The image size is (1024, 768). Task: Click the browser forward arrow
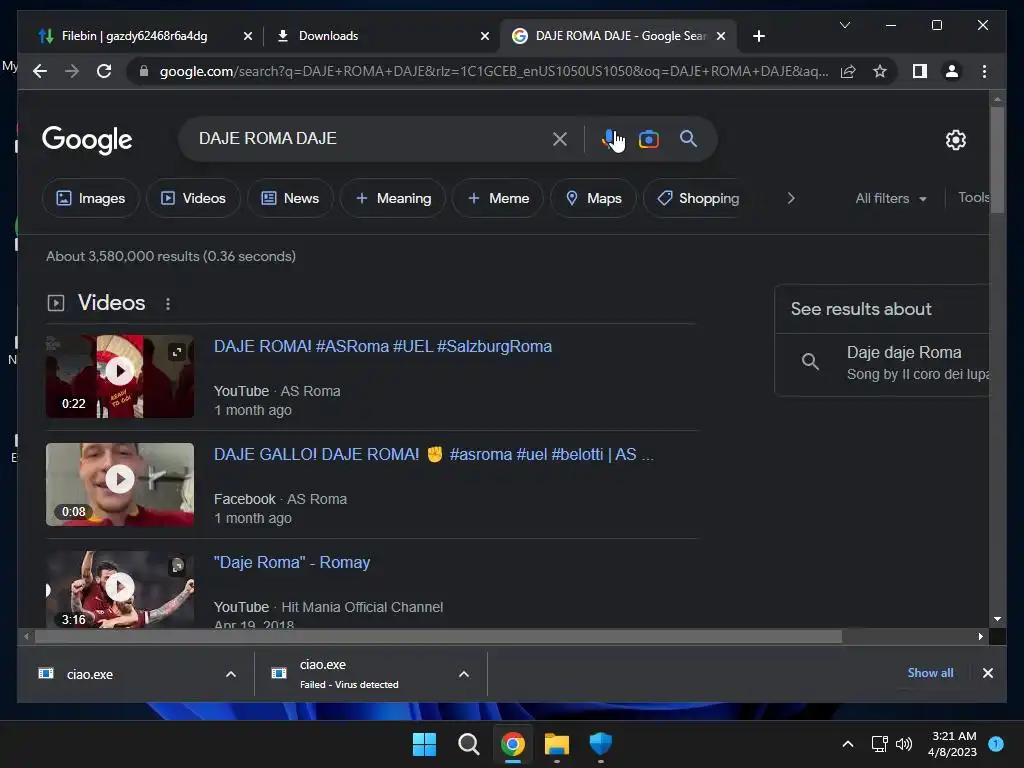tap(72, 71)
